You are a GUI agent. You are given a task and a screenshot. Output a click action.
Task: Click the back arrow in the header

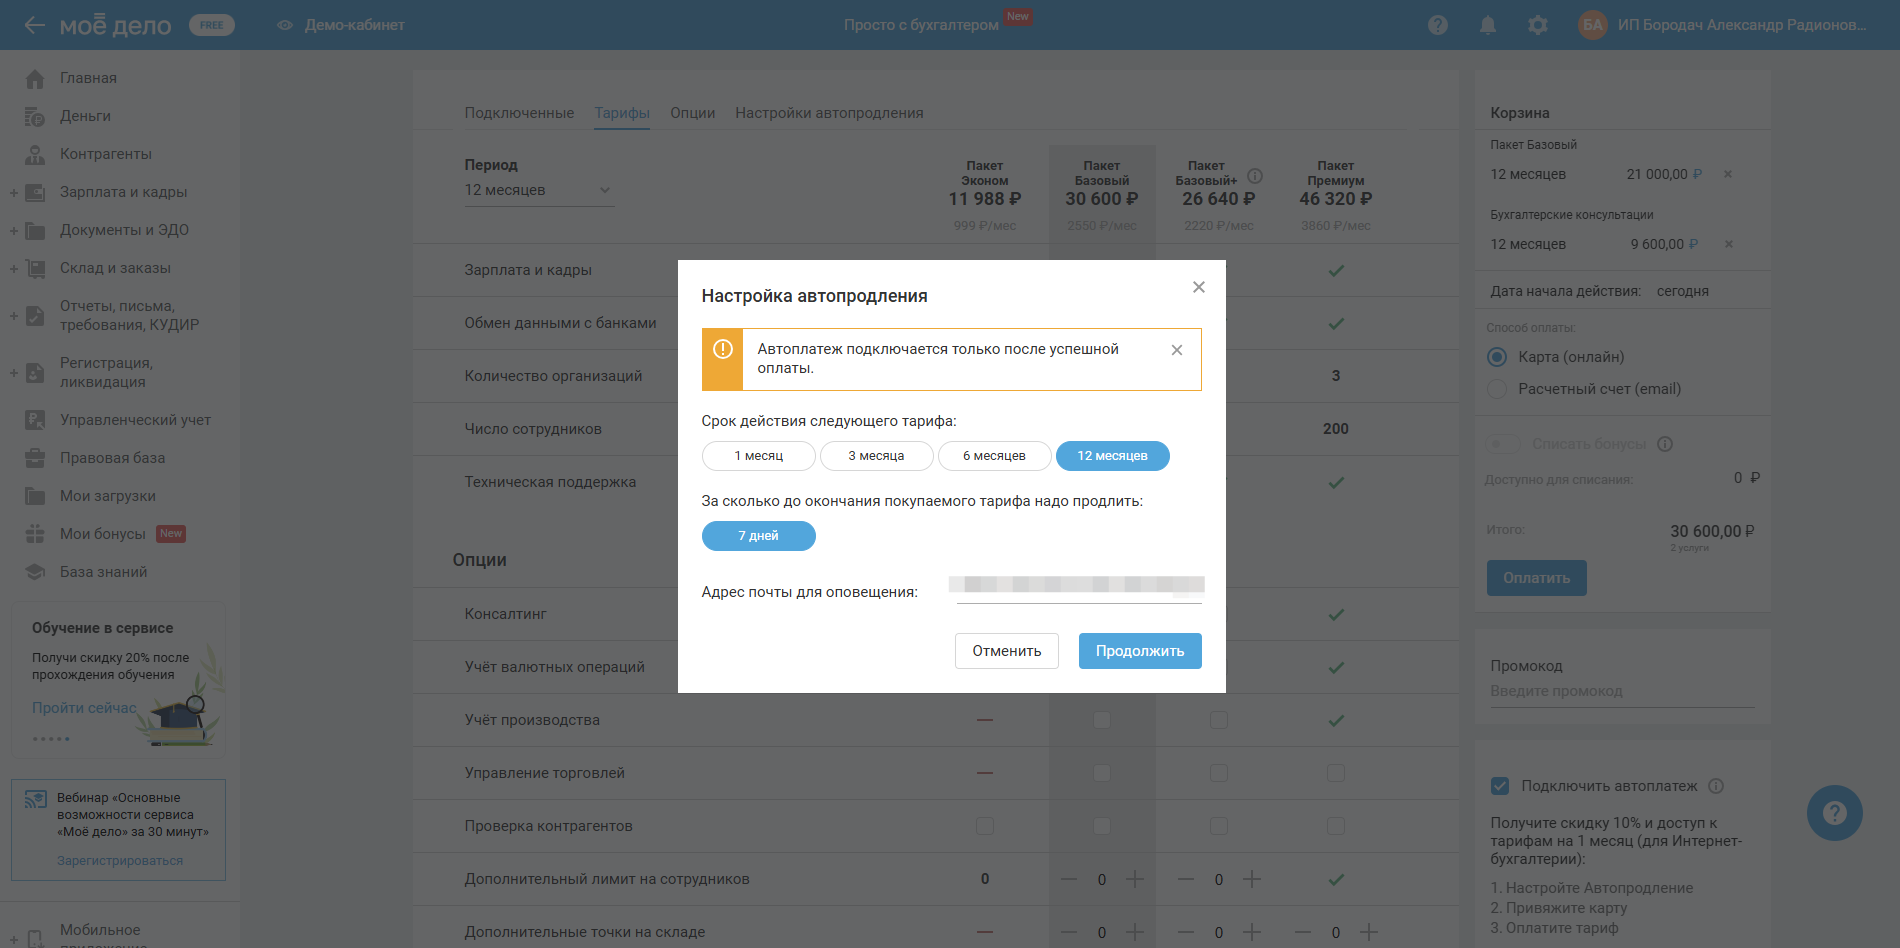point(35,25)
